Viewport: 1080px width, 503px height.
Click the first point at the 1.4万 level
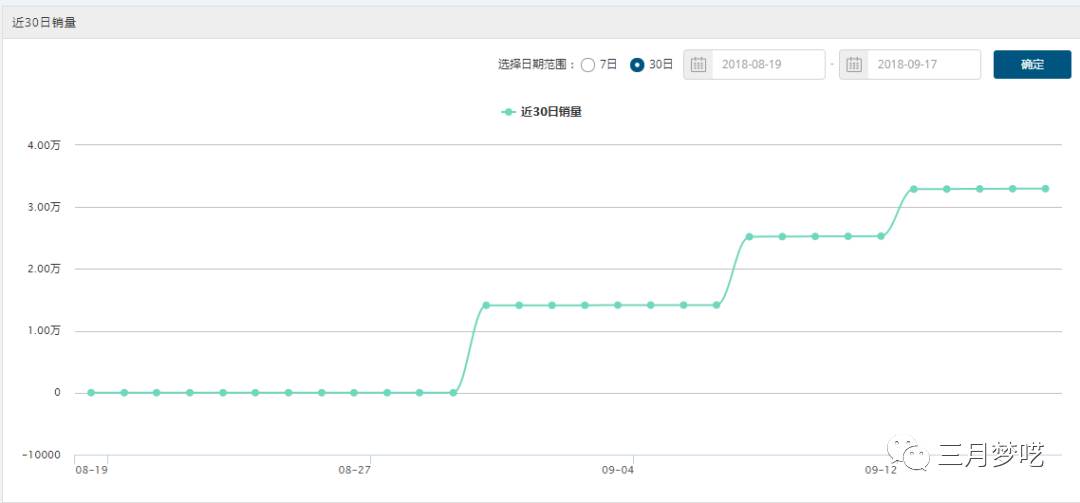coord(486,305)
